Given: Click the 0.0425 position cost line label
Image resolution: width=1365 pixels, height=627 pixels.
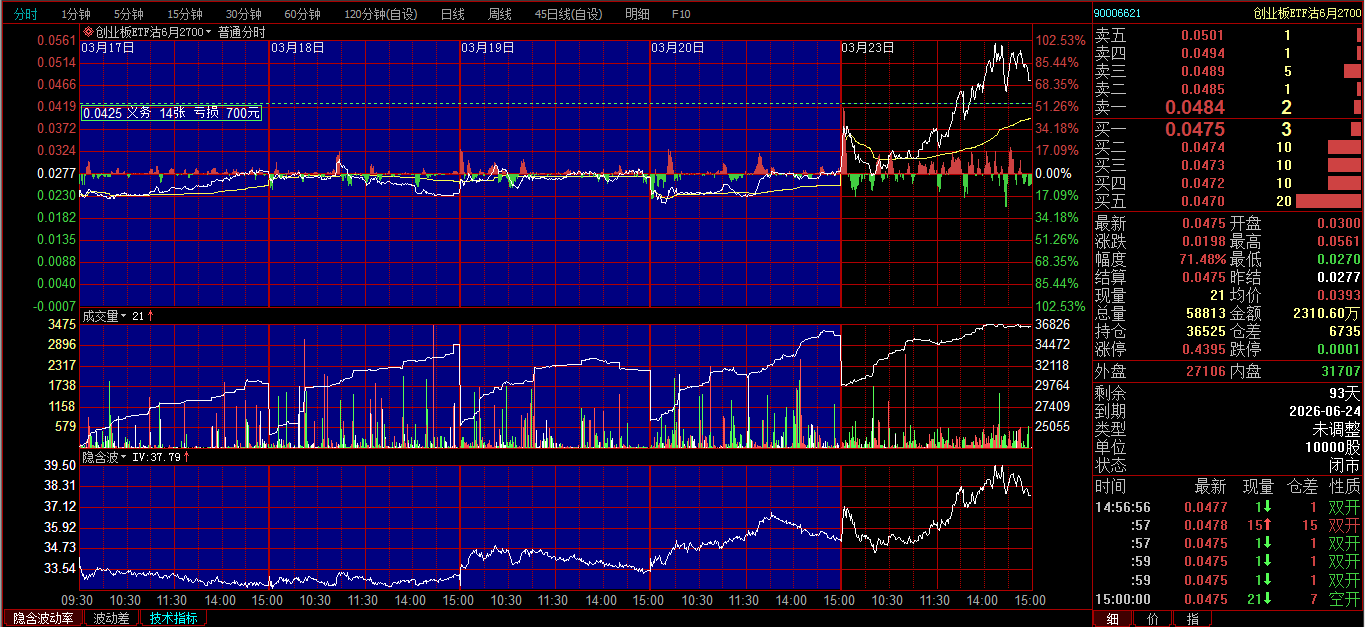Looking at the screenshot, I should [x=171, y=113].
